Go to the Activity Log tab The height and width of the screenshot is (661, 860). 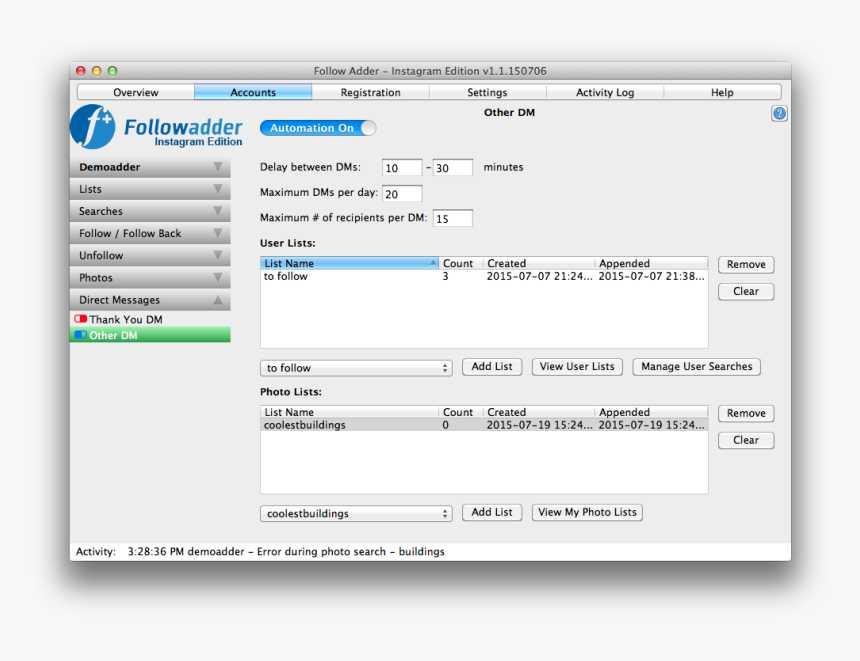[605, 92]
